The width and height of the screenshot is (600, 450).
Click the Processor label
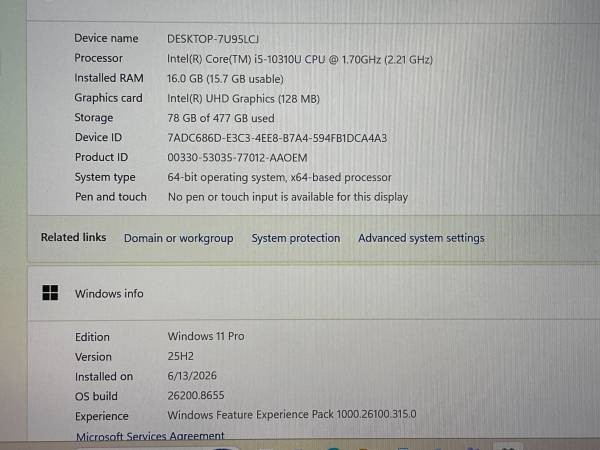click(x=98, y=58)
